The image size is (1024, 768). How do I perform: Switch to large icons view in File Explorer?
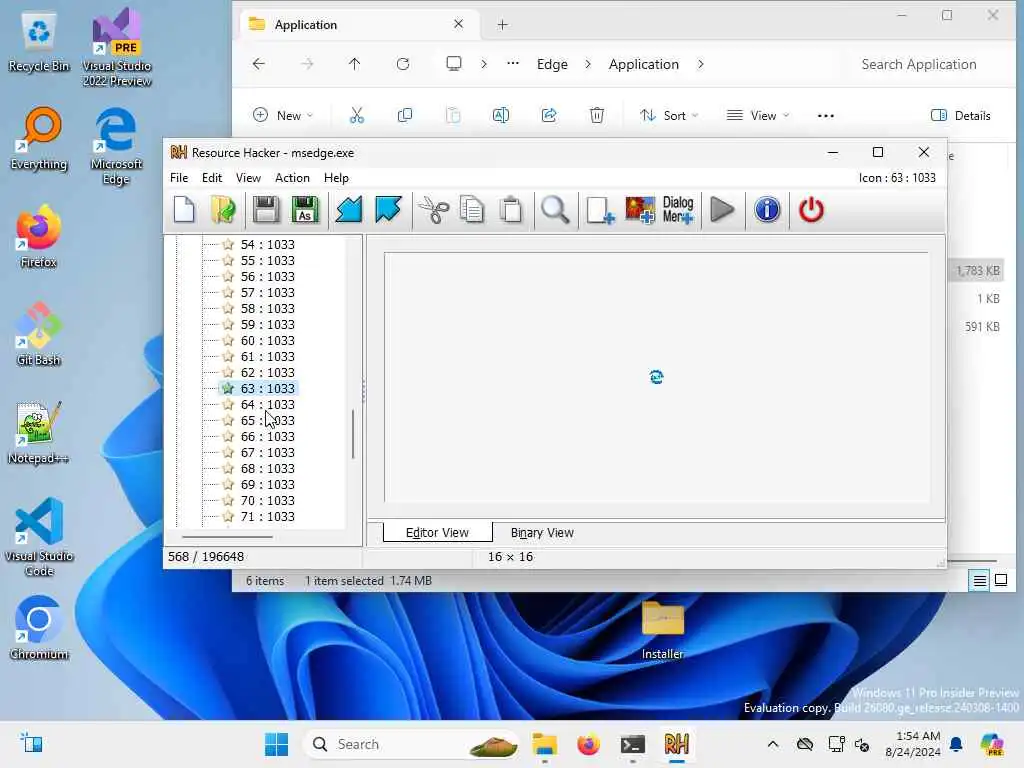coord(1000,580)
